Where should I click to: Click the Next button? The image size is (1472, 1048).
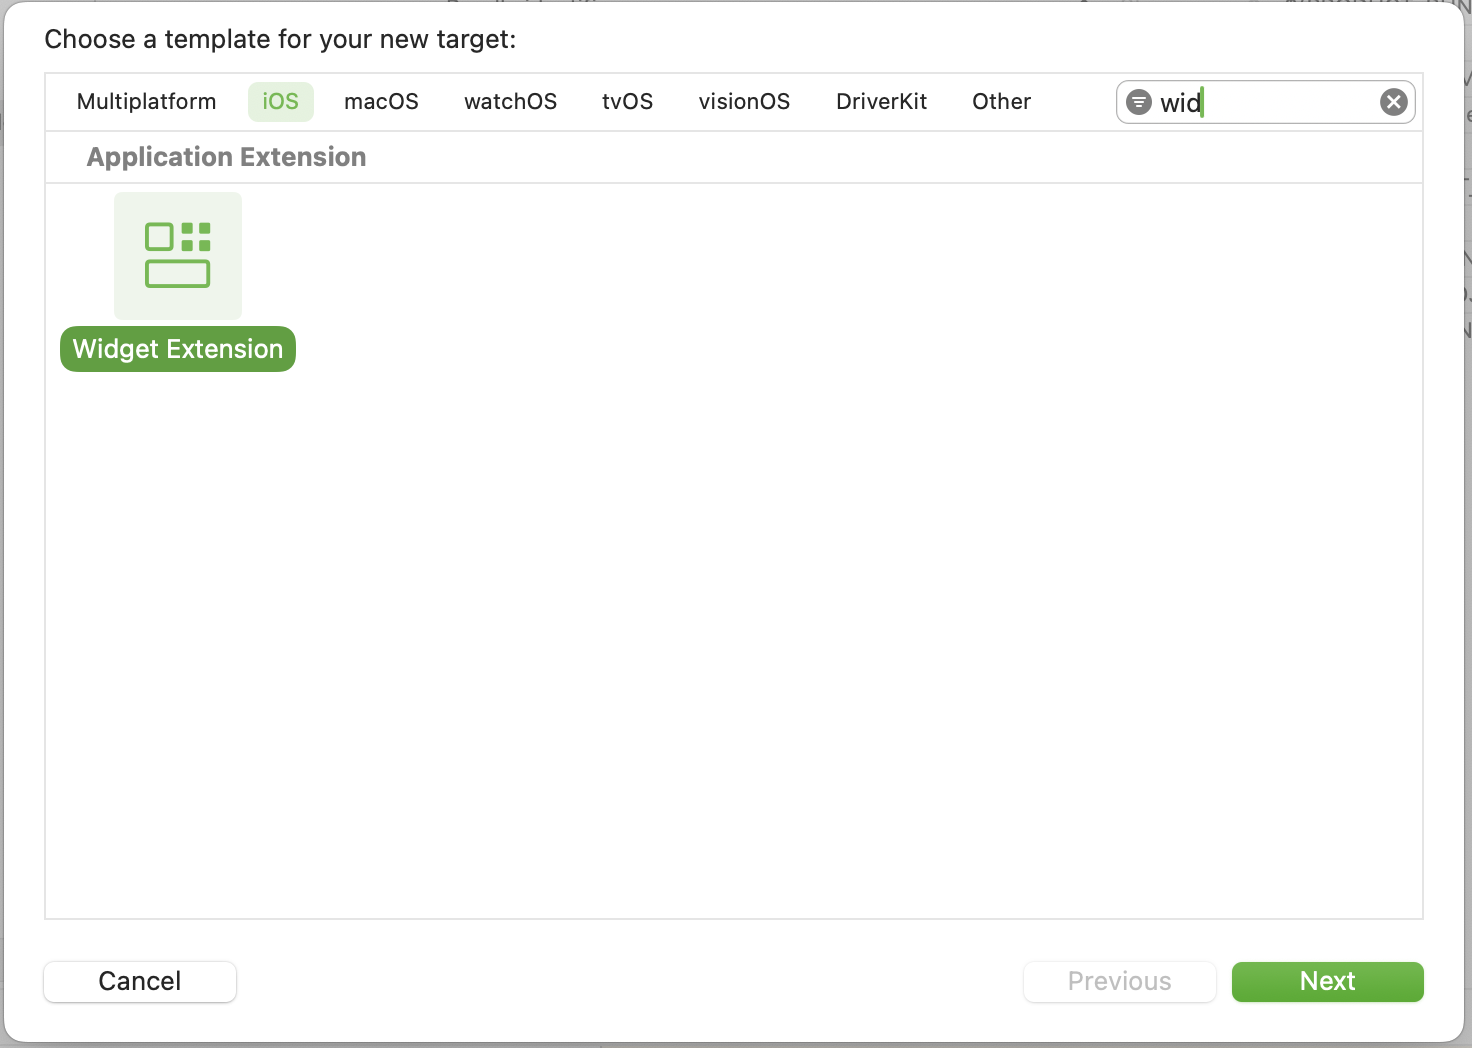click(1327, 981)
